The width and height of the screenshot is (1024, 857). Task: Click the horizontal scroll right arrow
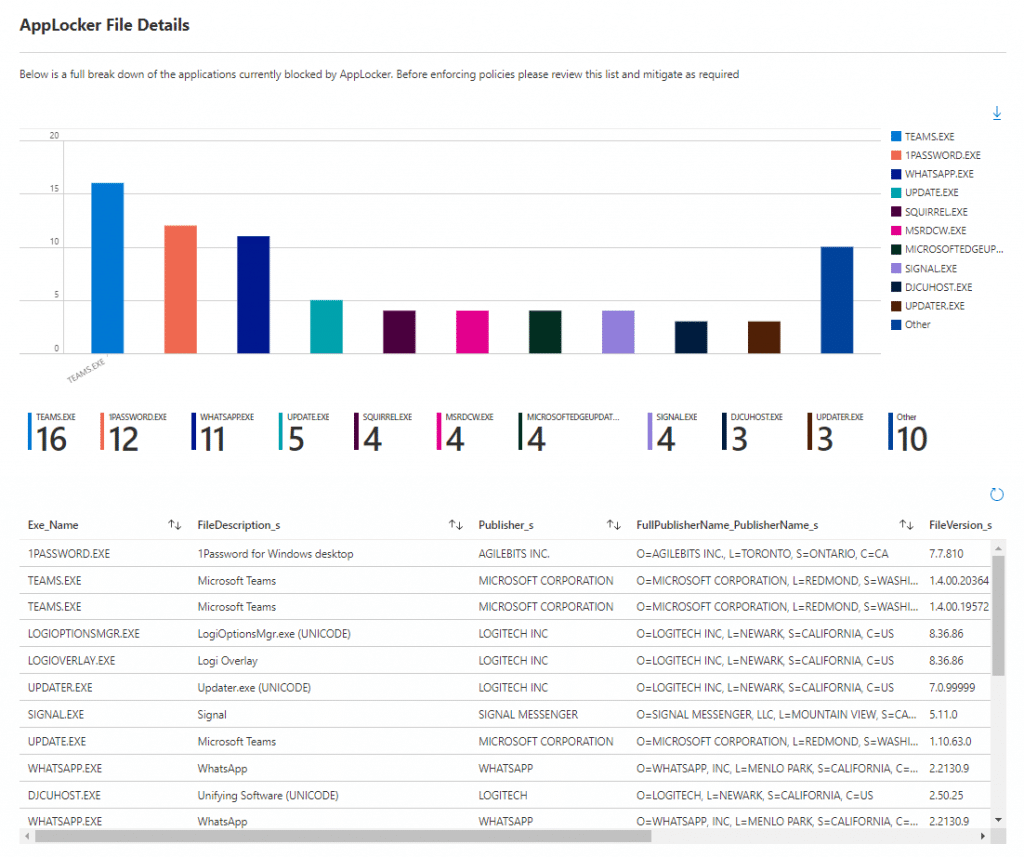983,836
